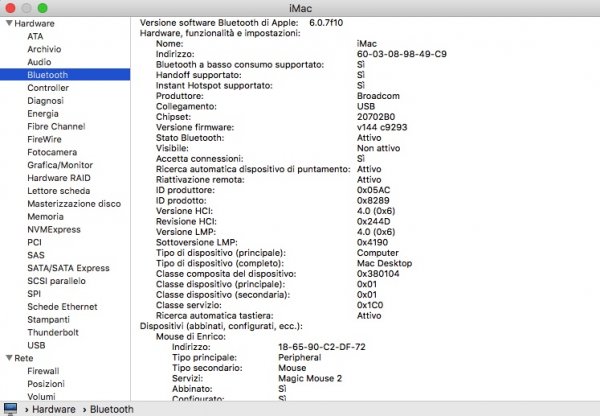This screenshot has height=416, width=600.
Task: Select ATA in the sidebar
Action: coord(35,36)
